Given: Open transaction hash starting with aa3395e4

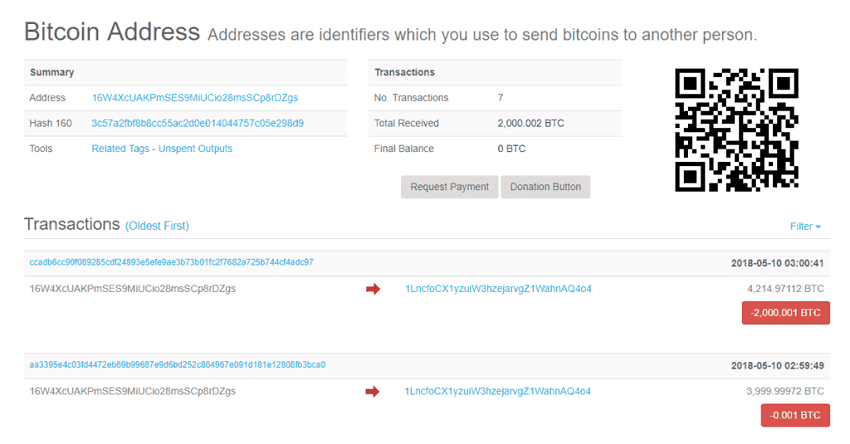Looking at the screenshot, I should coord(177,365).
